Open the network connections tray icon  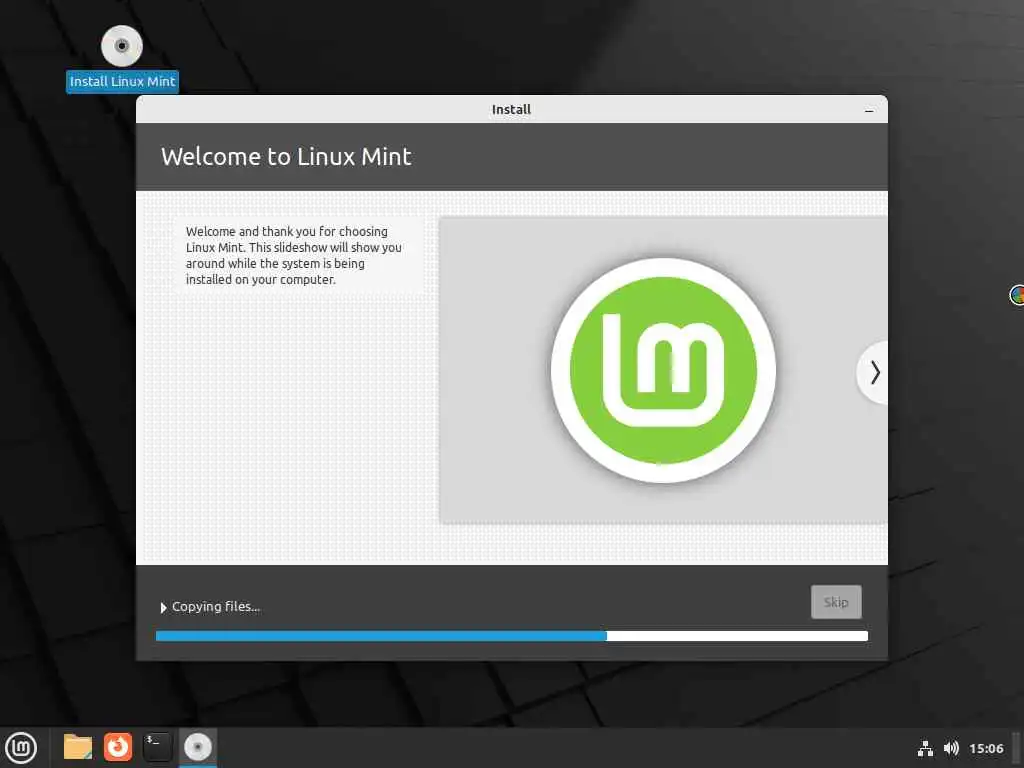pos(925,748)
